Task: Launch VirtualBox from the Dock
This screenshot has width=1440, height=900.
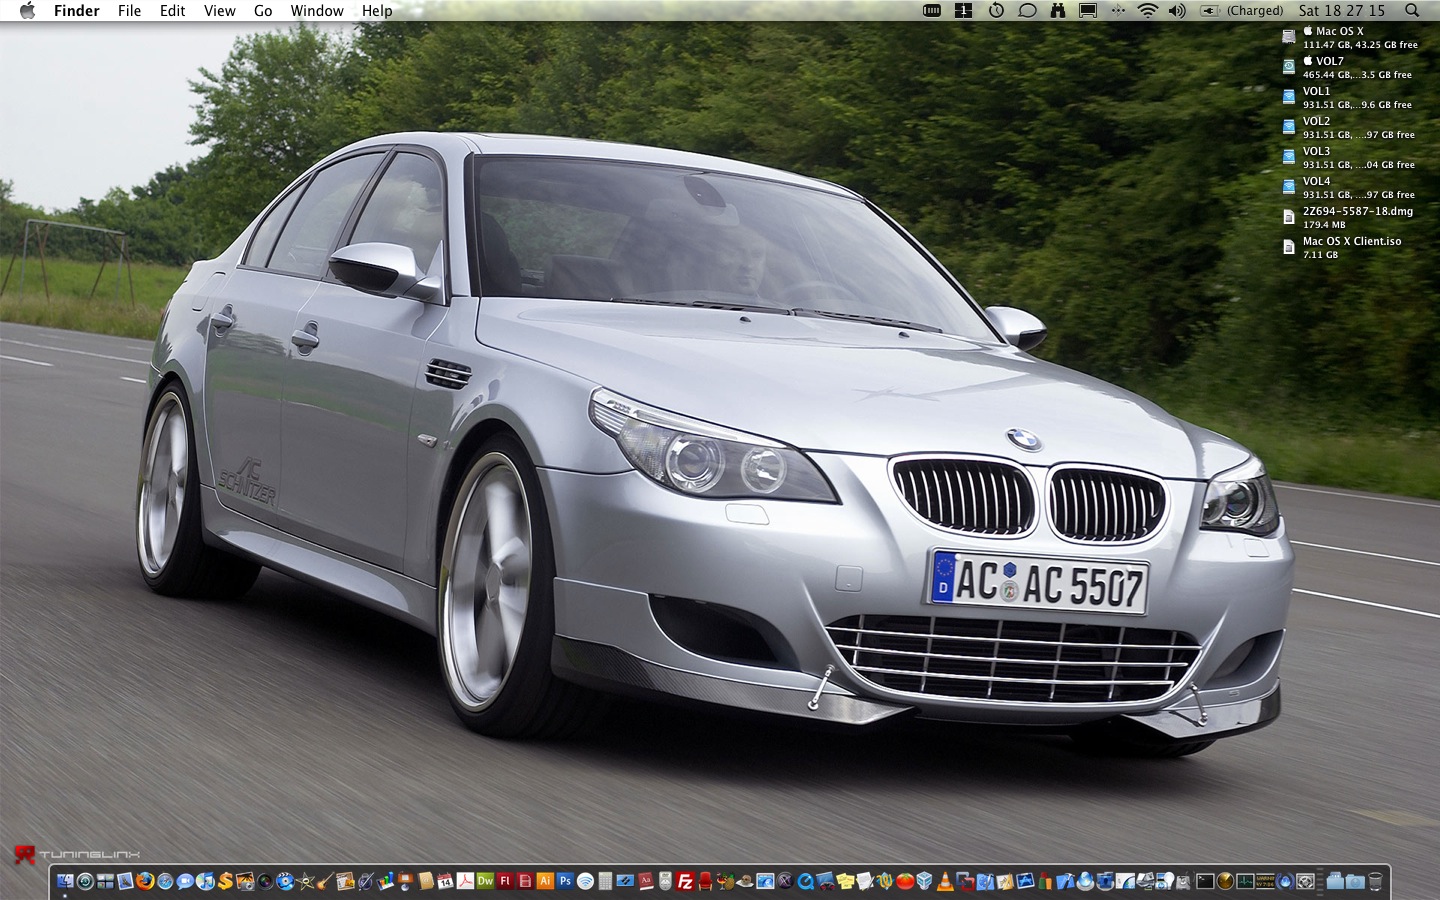Action: click(x=925, y=881)
